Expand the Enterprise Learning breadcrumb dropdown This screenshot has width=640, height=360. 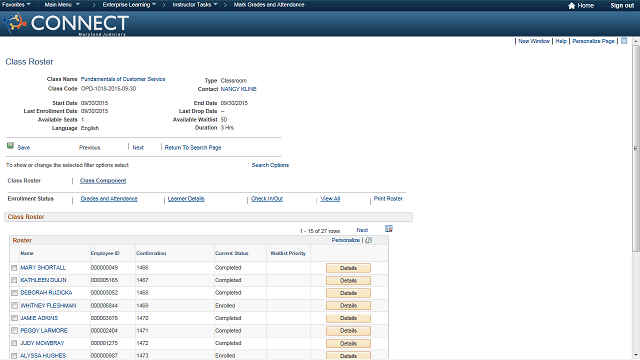pyautogui.click(x=129, y=5)
